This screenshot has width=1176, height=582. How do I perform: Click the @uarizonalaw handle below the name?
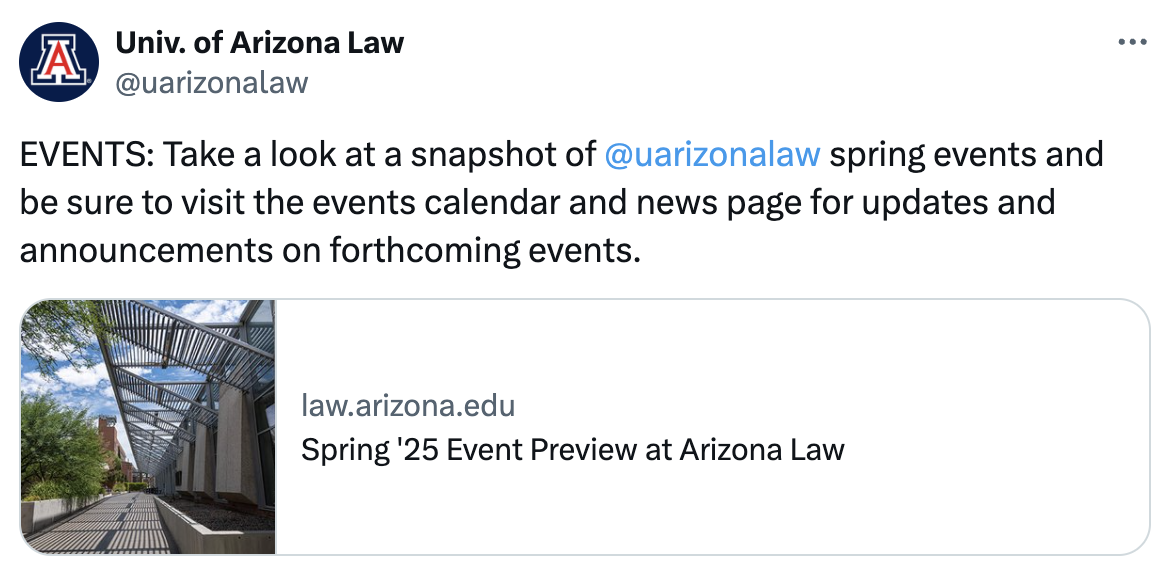(212, 82)
